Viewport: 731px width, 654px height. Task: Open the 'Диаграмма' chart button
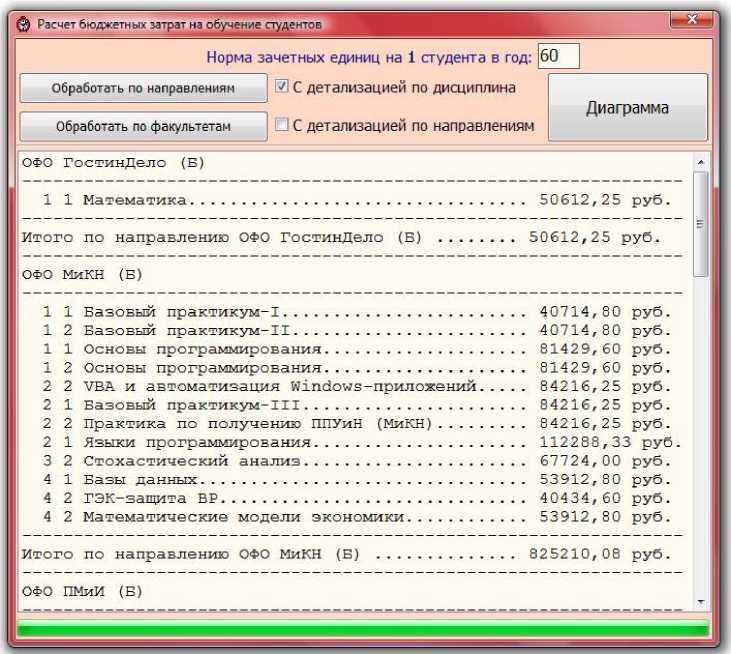(x=628, y=107)
